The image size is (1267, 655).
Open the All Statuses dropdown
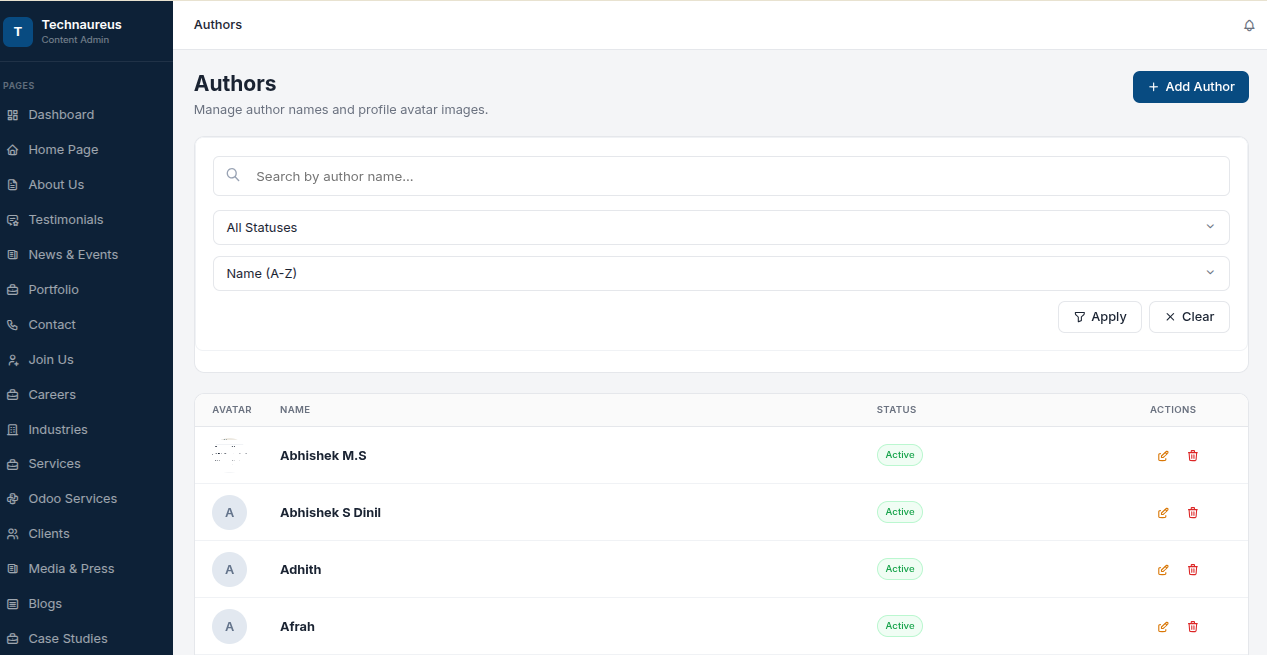click(721, 227)
